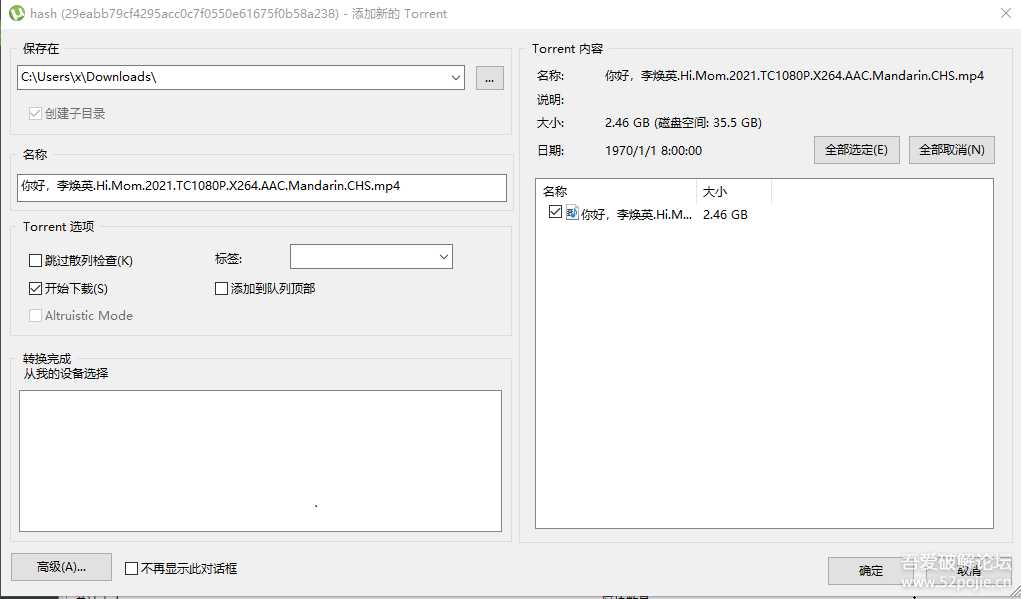
Task: Click the video file icon beside the mp4 entry
Action: [570, 213]
